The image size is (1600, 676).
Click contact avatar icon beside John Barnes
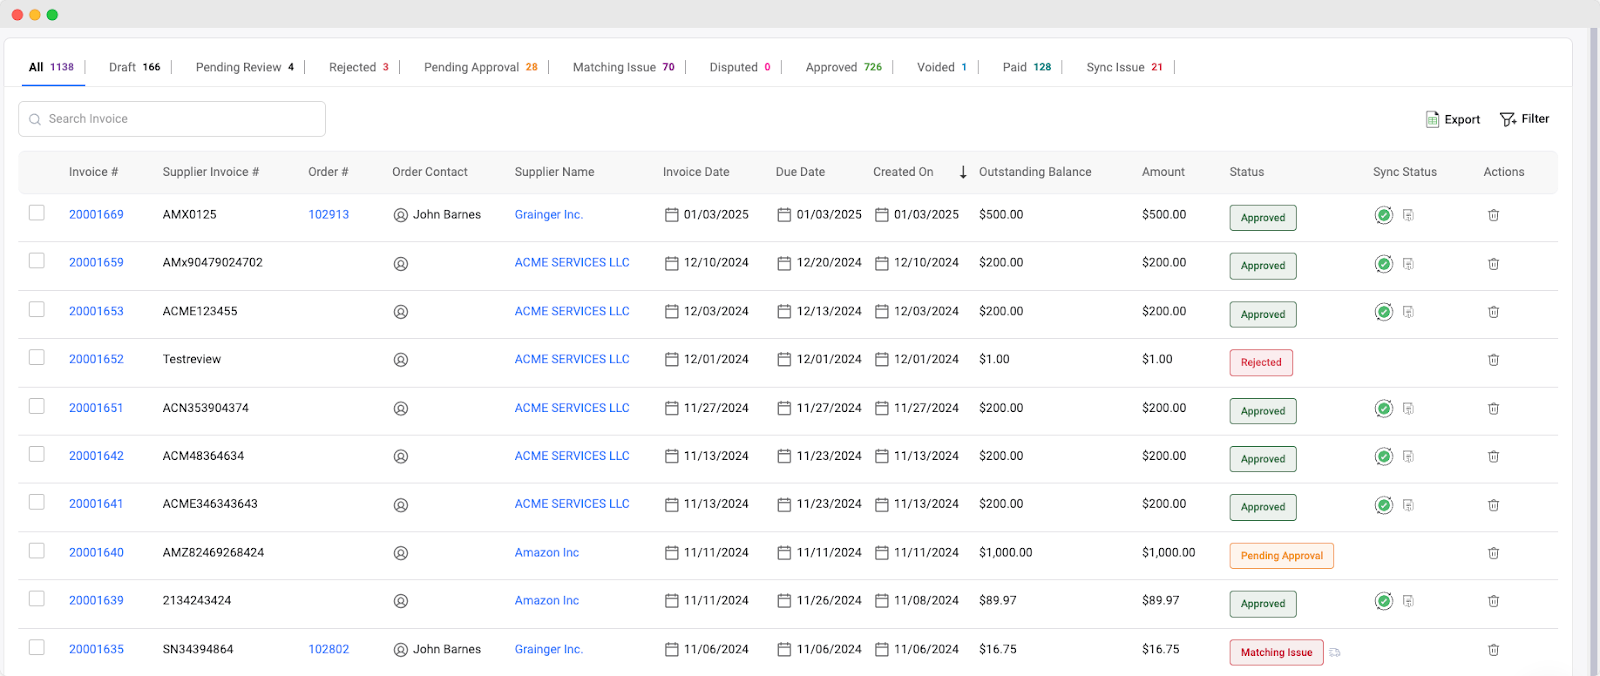(x=401, y=215)
